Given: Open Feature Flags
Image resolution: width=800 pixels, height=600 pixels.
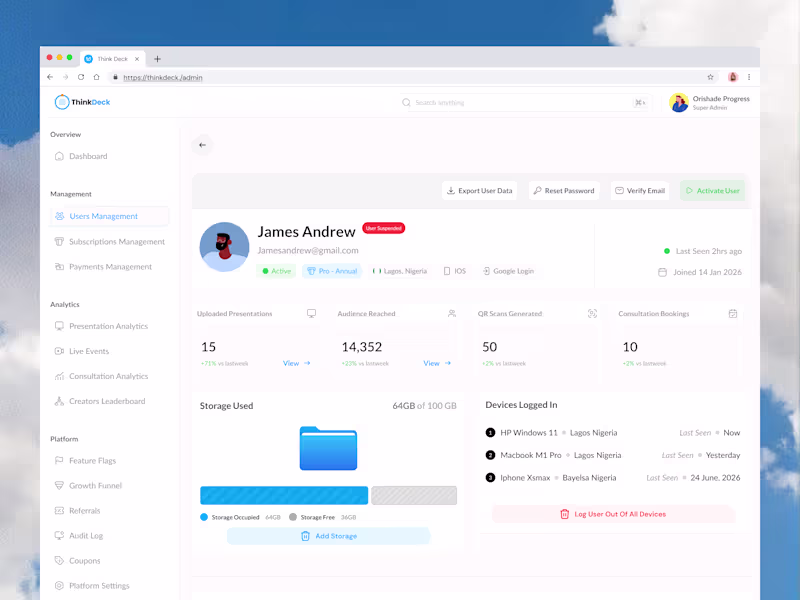Looking at the screenshot, I should click(x=85, y=461).
